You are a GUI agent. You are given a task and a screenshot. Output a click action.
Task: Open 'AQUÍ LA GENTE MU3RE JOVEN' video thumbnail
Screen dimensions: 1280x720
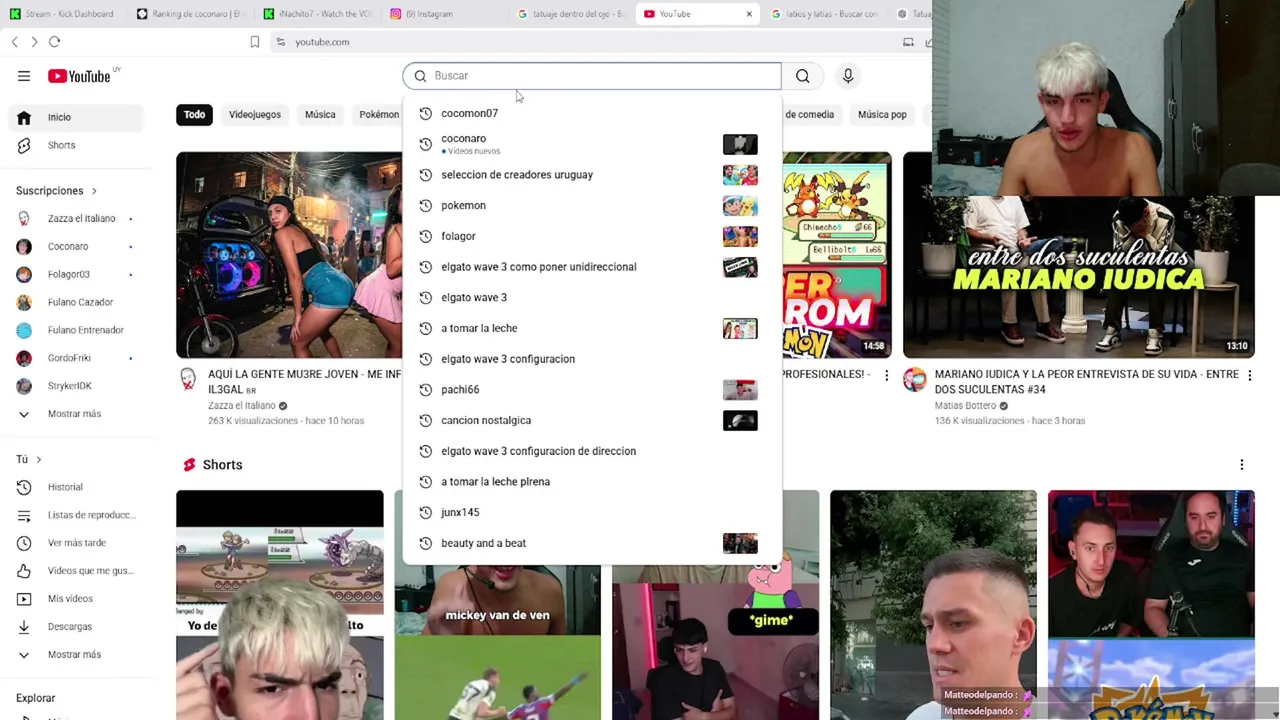(x=289, y=255)
